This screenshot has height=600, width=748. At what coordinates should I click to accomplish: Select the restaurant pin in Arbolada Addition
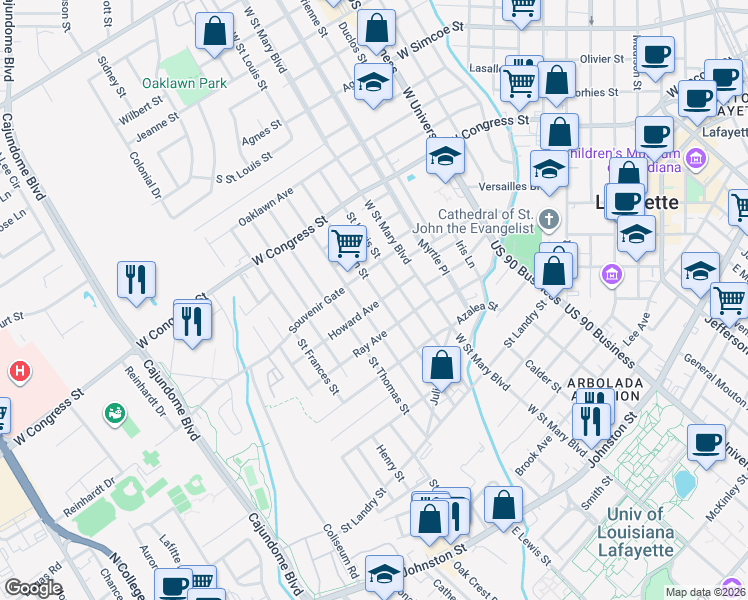(x=592, y=423)
